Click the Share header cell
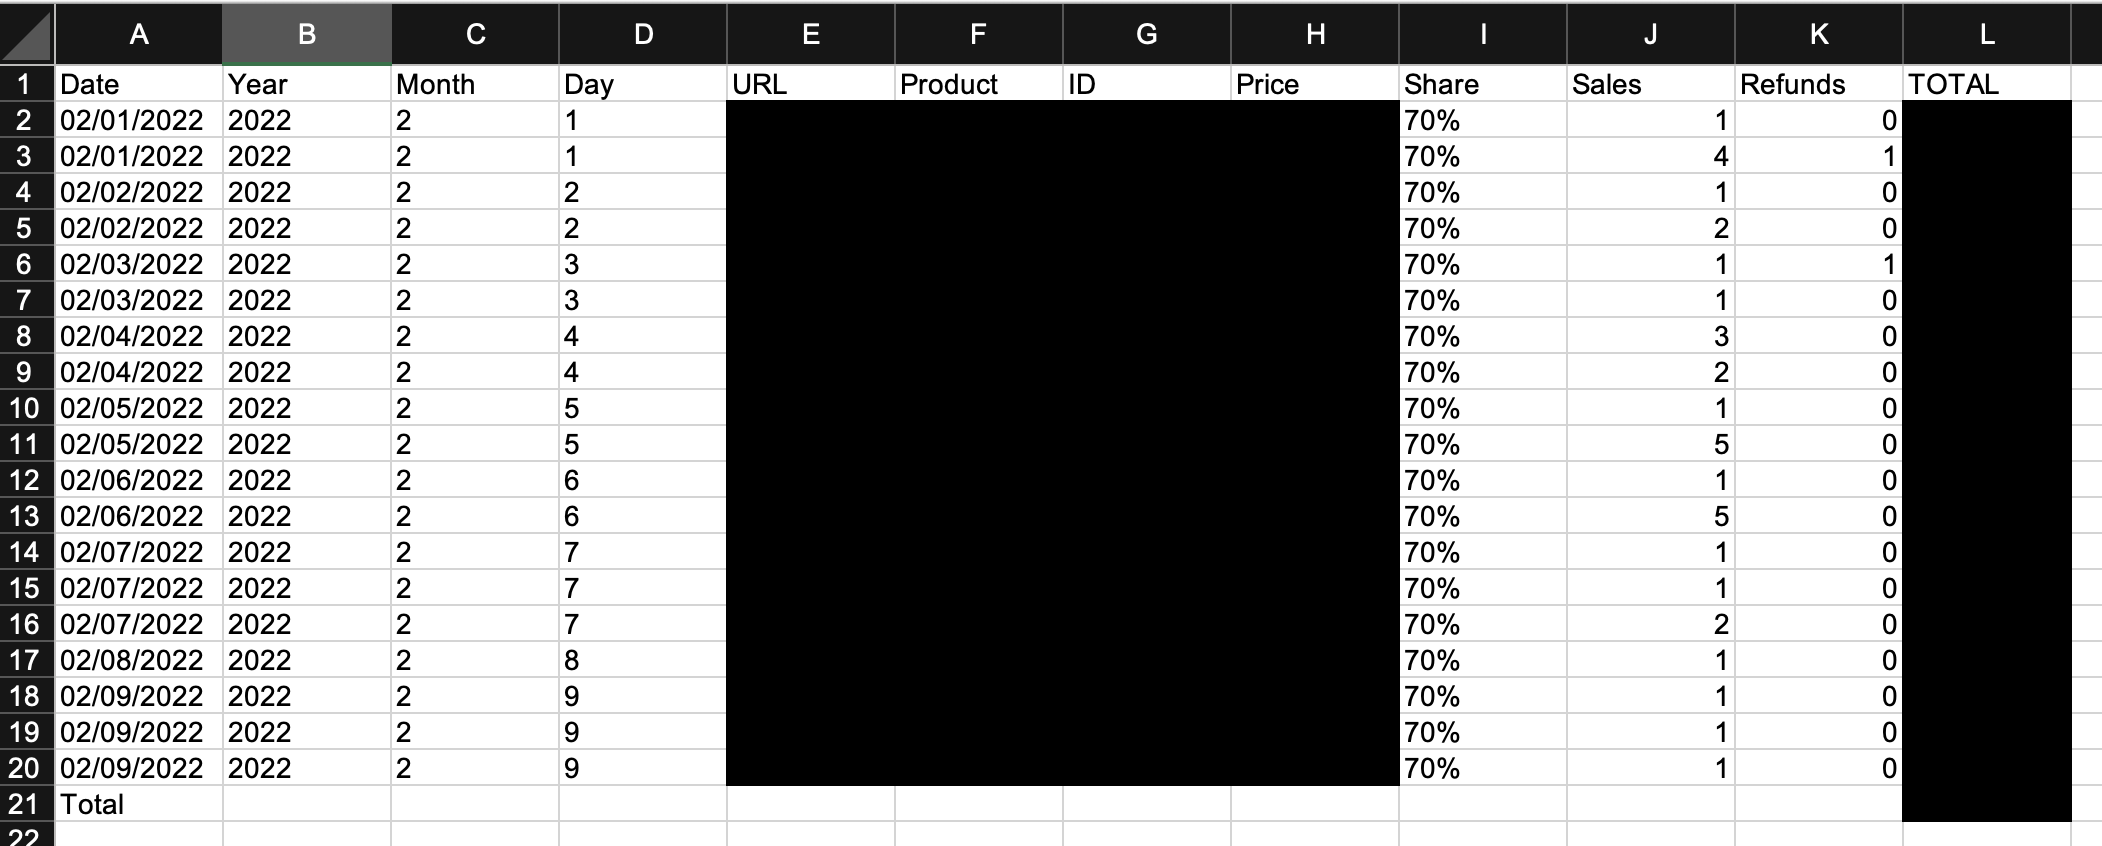The height and width of the screenshot is (846, 2102). (x=1483, y=84)
